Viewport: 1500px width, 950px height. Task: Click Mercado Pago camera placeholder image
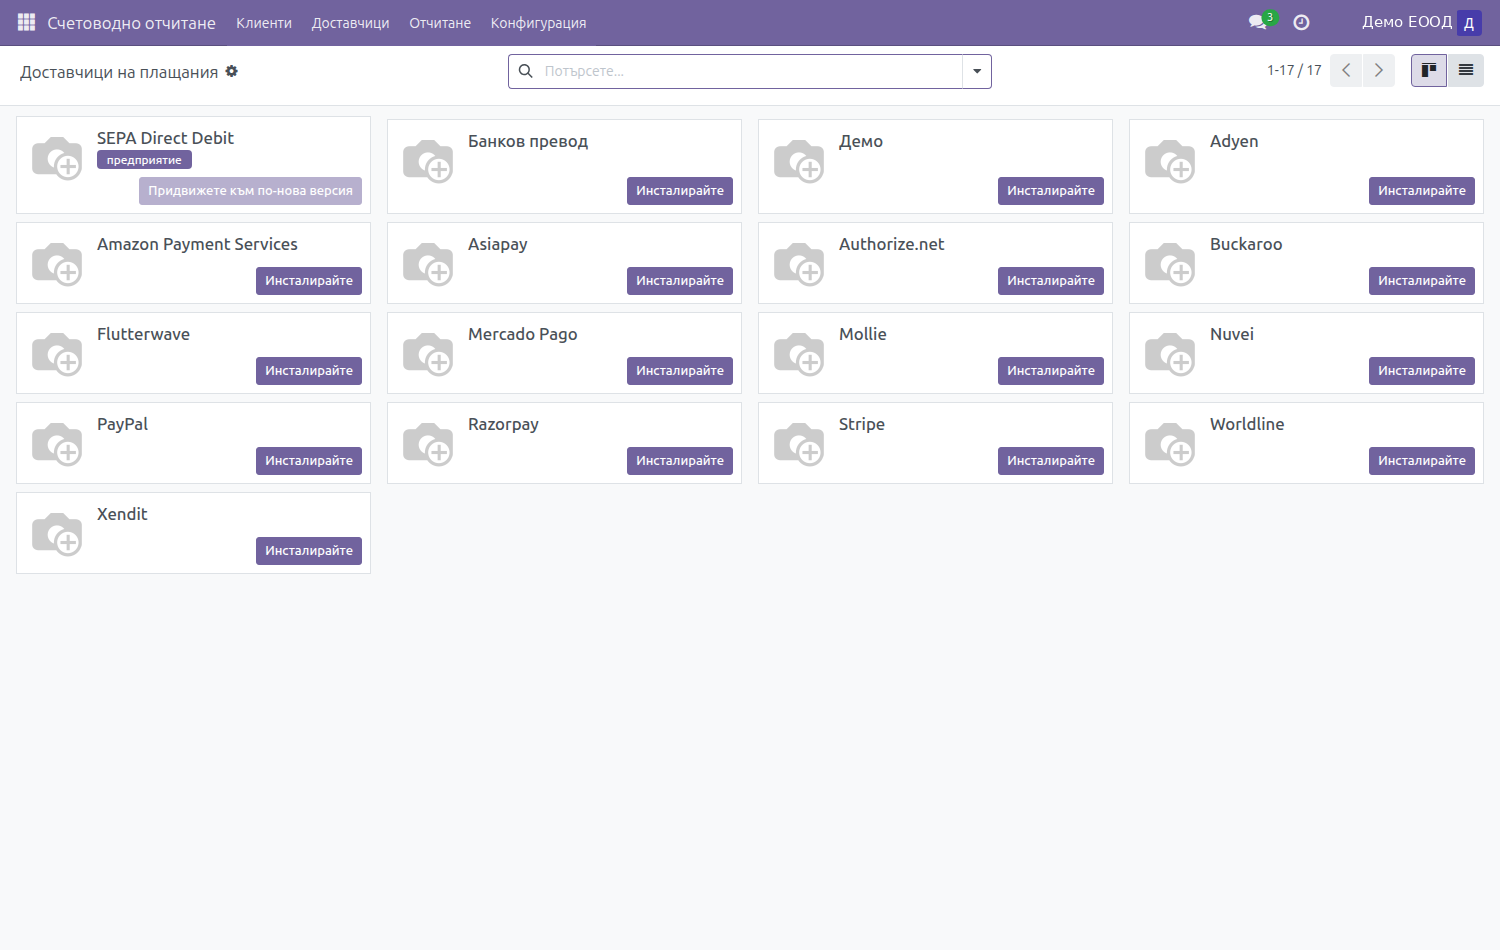pos(428,355)
